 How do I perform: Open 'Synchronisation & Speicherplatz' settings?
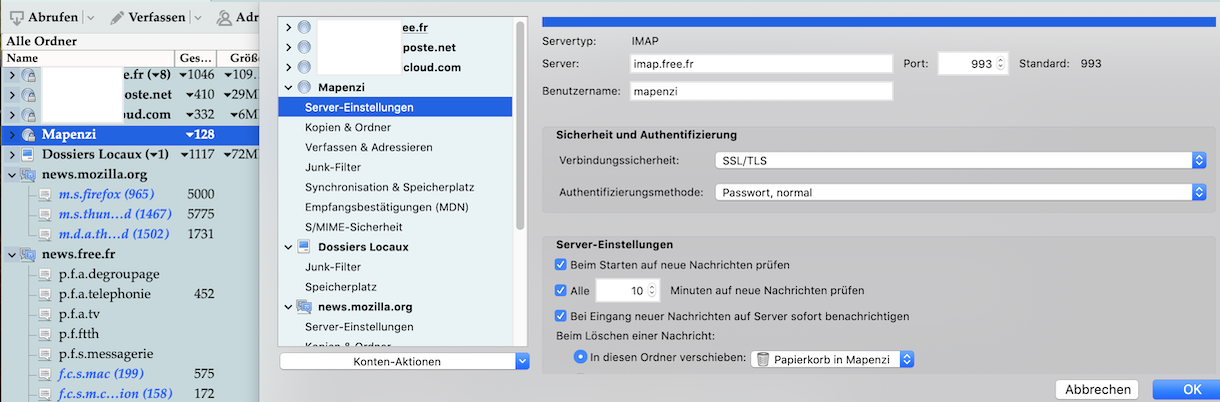[389, 187]
